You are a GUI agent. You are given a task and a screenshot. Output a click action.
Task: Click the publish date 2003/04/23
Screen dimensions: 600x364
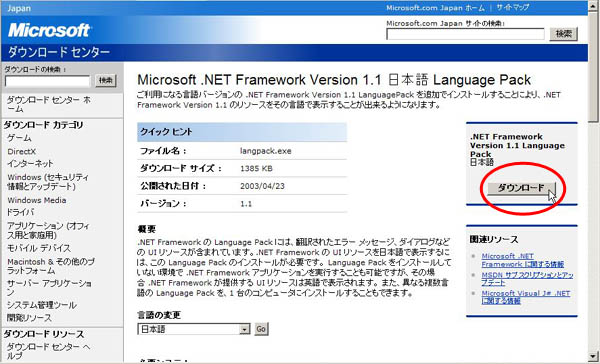click(262, 186)
